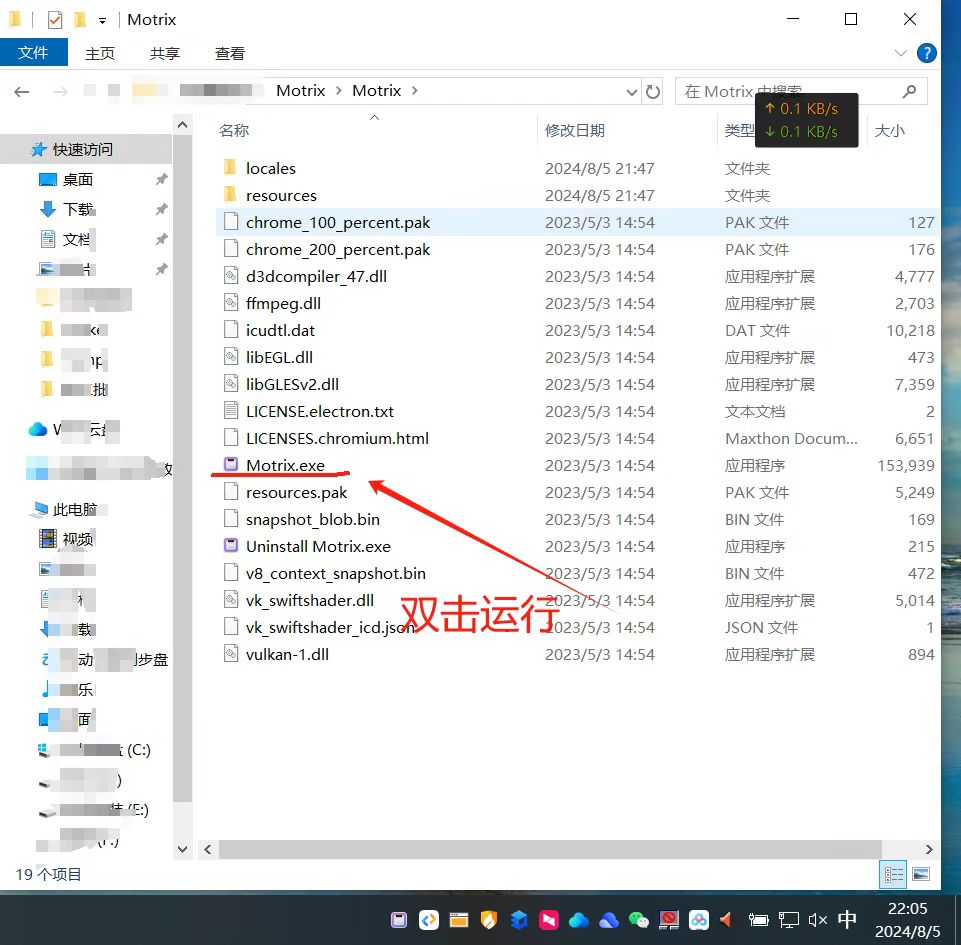Click the horizontal scrollbar left arrow
The image size is (961, 945).
(x=208, y=849)
